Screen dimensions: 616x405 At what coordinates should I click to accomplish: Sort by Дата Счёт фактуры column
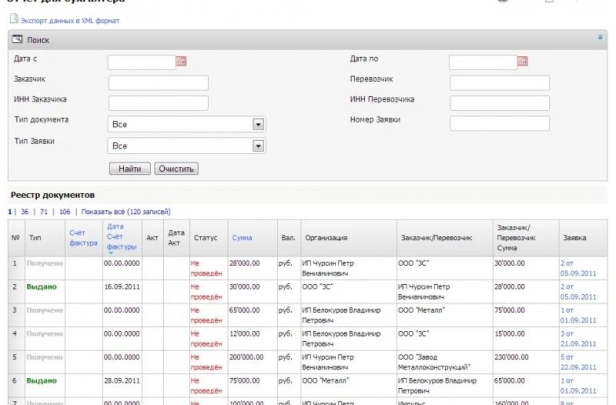pyautogui.click(x=120, y=238)
